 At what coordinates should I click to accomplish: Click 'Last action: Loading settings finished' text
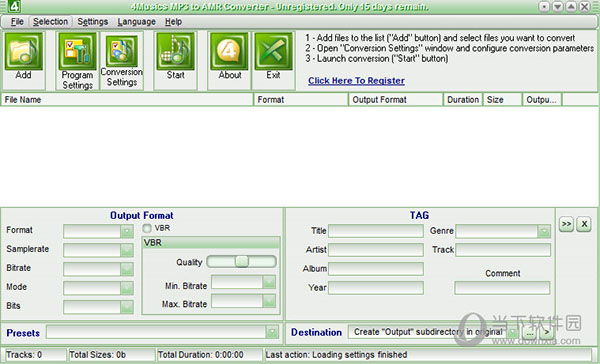coord(336,355)
